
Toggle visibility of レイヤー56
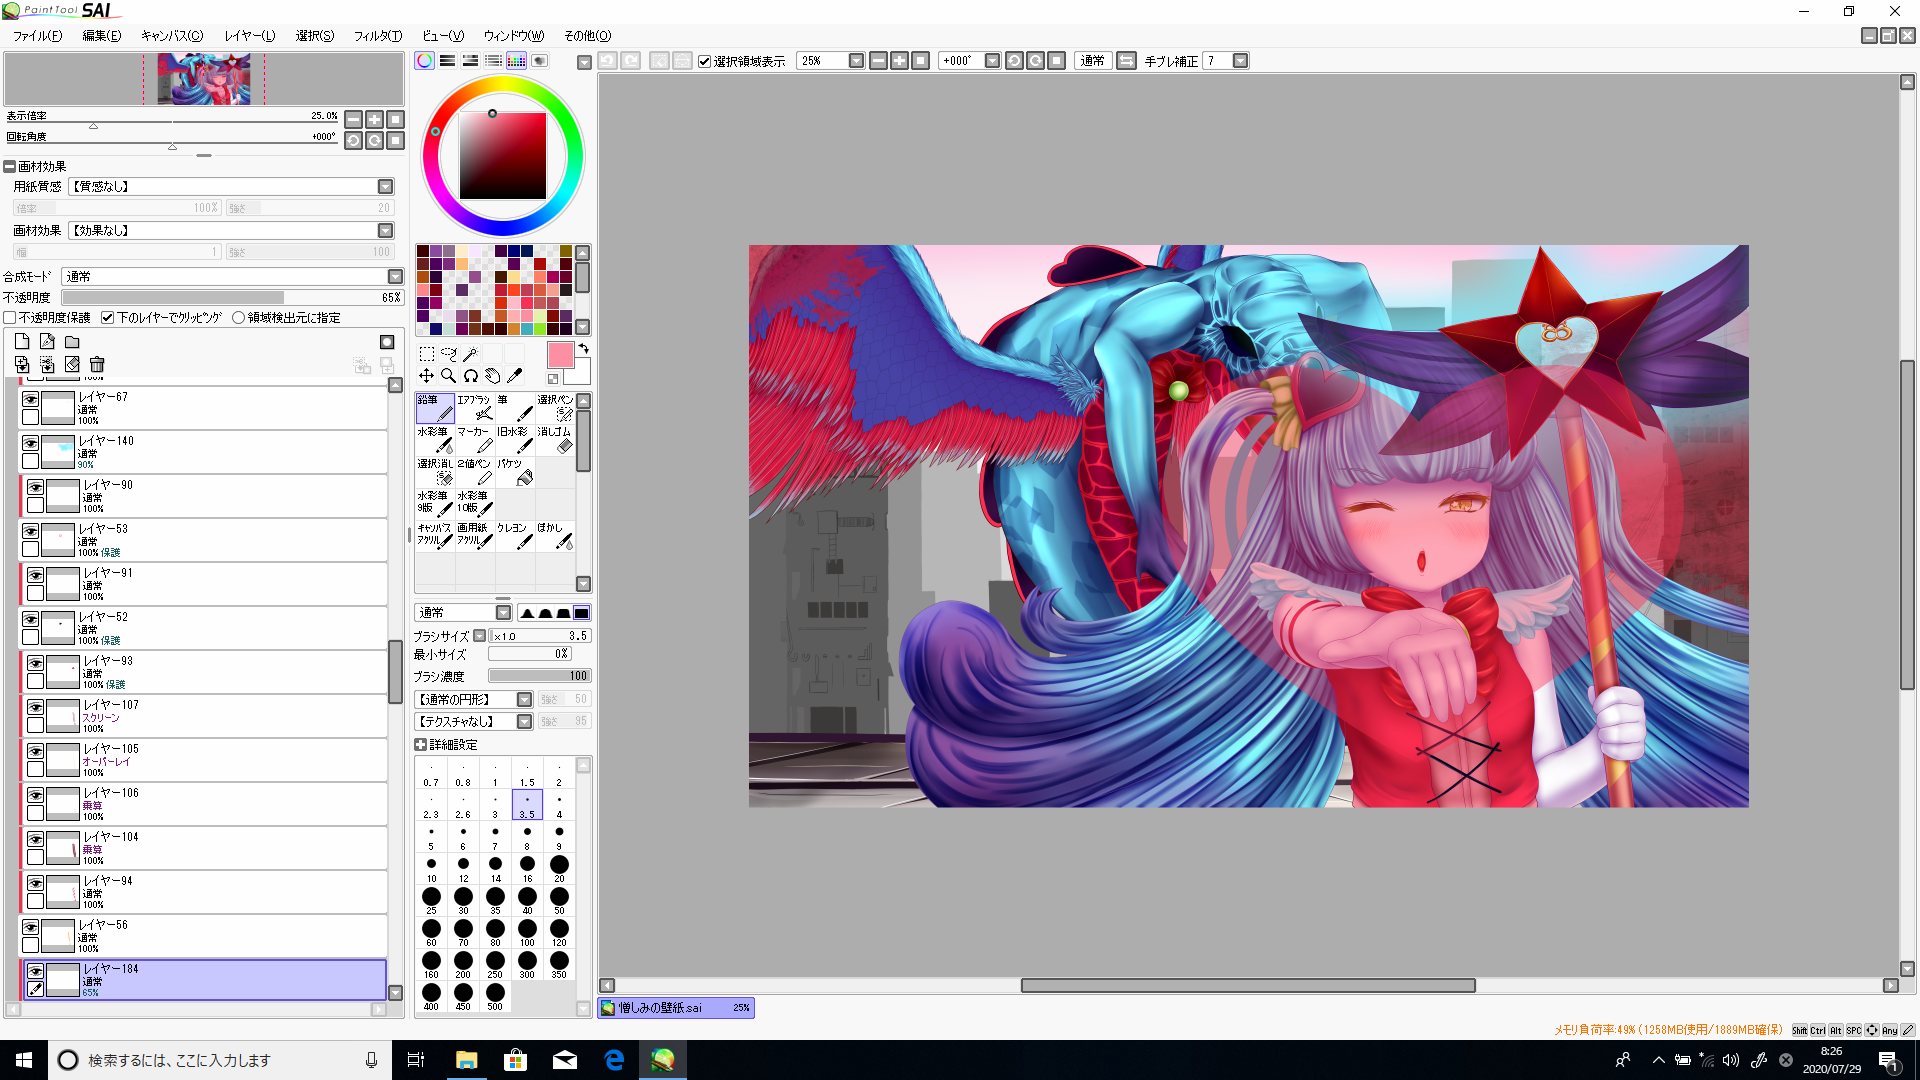31,927
